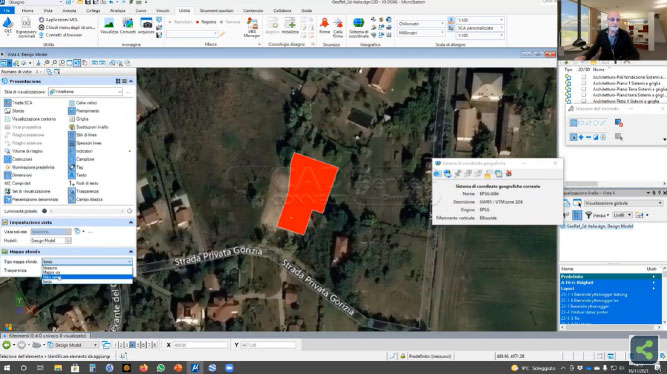Open the Modelli Design Model dropdown
Screen dimensions: 667x374
click(50, 240)
